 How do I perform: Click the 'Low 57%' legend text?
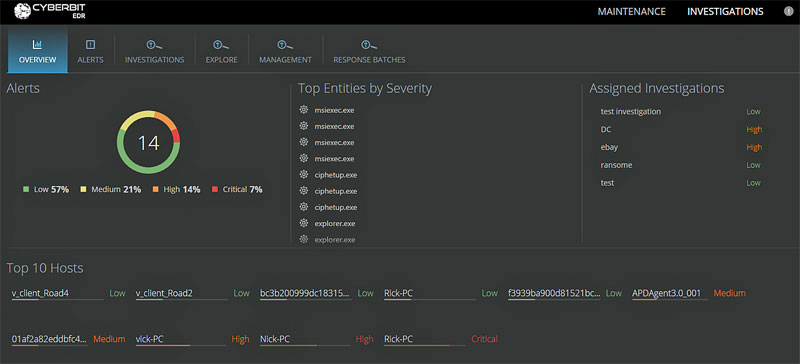[x=51, y=189]
